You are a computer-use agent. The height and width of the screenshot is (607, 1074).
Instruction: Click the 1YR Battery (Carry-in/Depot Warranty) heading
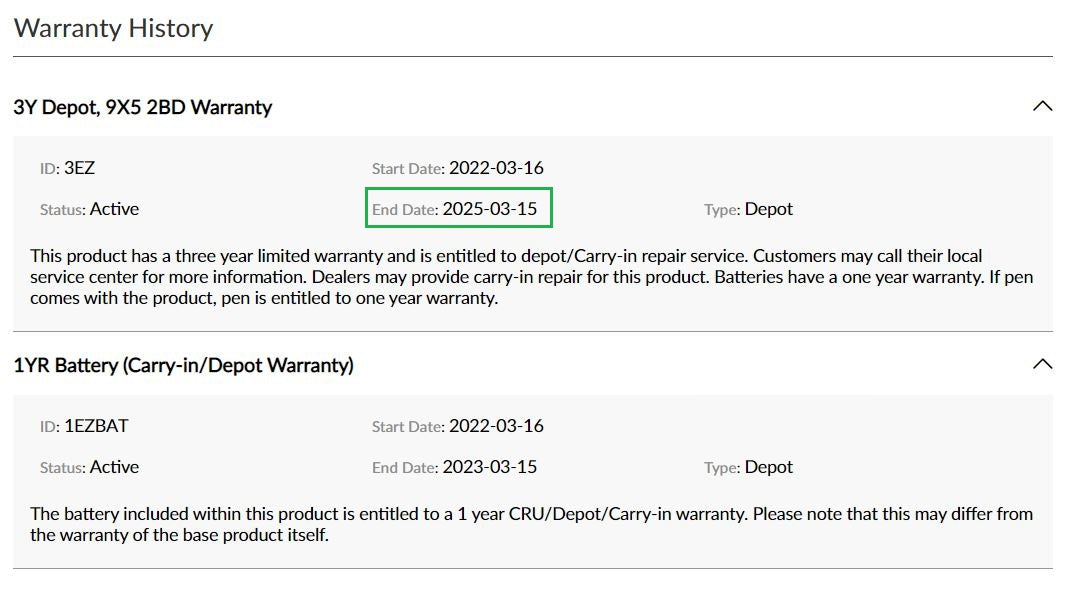coord(184,365)
